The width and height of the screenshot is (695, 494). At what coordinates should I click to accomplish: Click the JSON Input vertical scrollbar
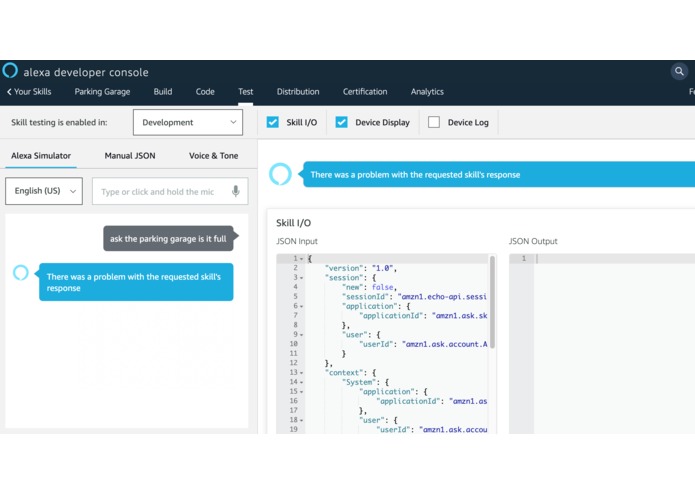click(492, 301)
